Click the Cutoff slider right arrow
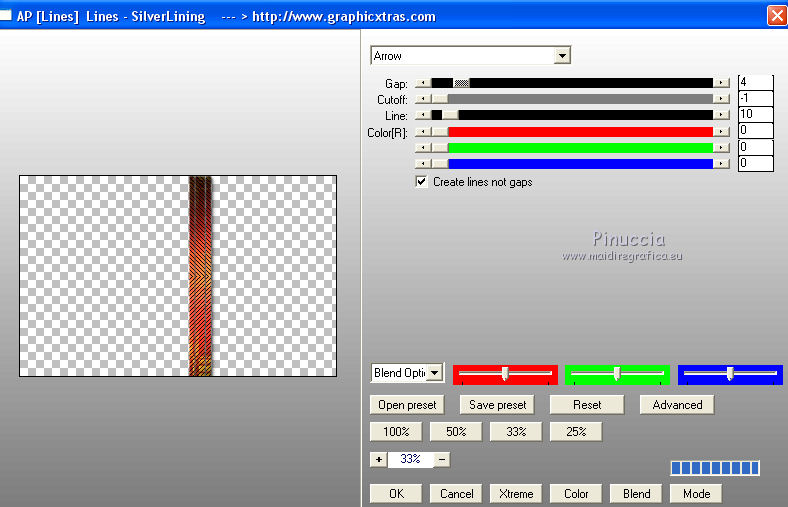Image resolution: width=788 pixels, height=507 pixels. pyautogui.click(x=721, y=99)
